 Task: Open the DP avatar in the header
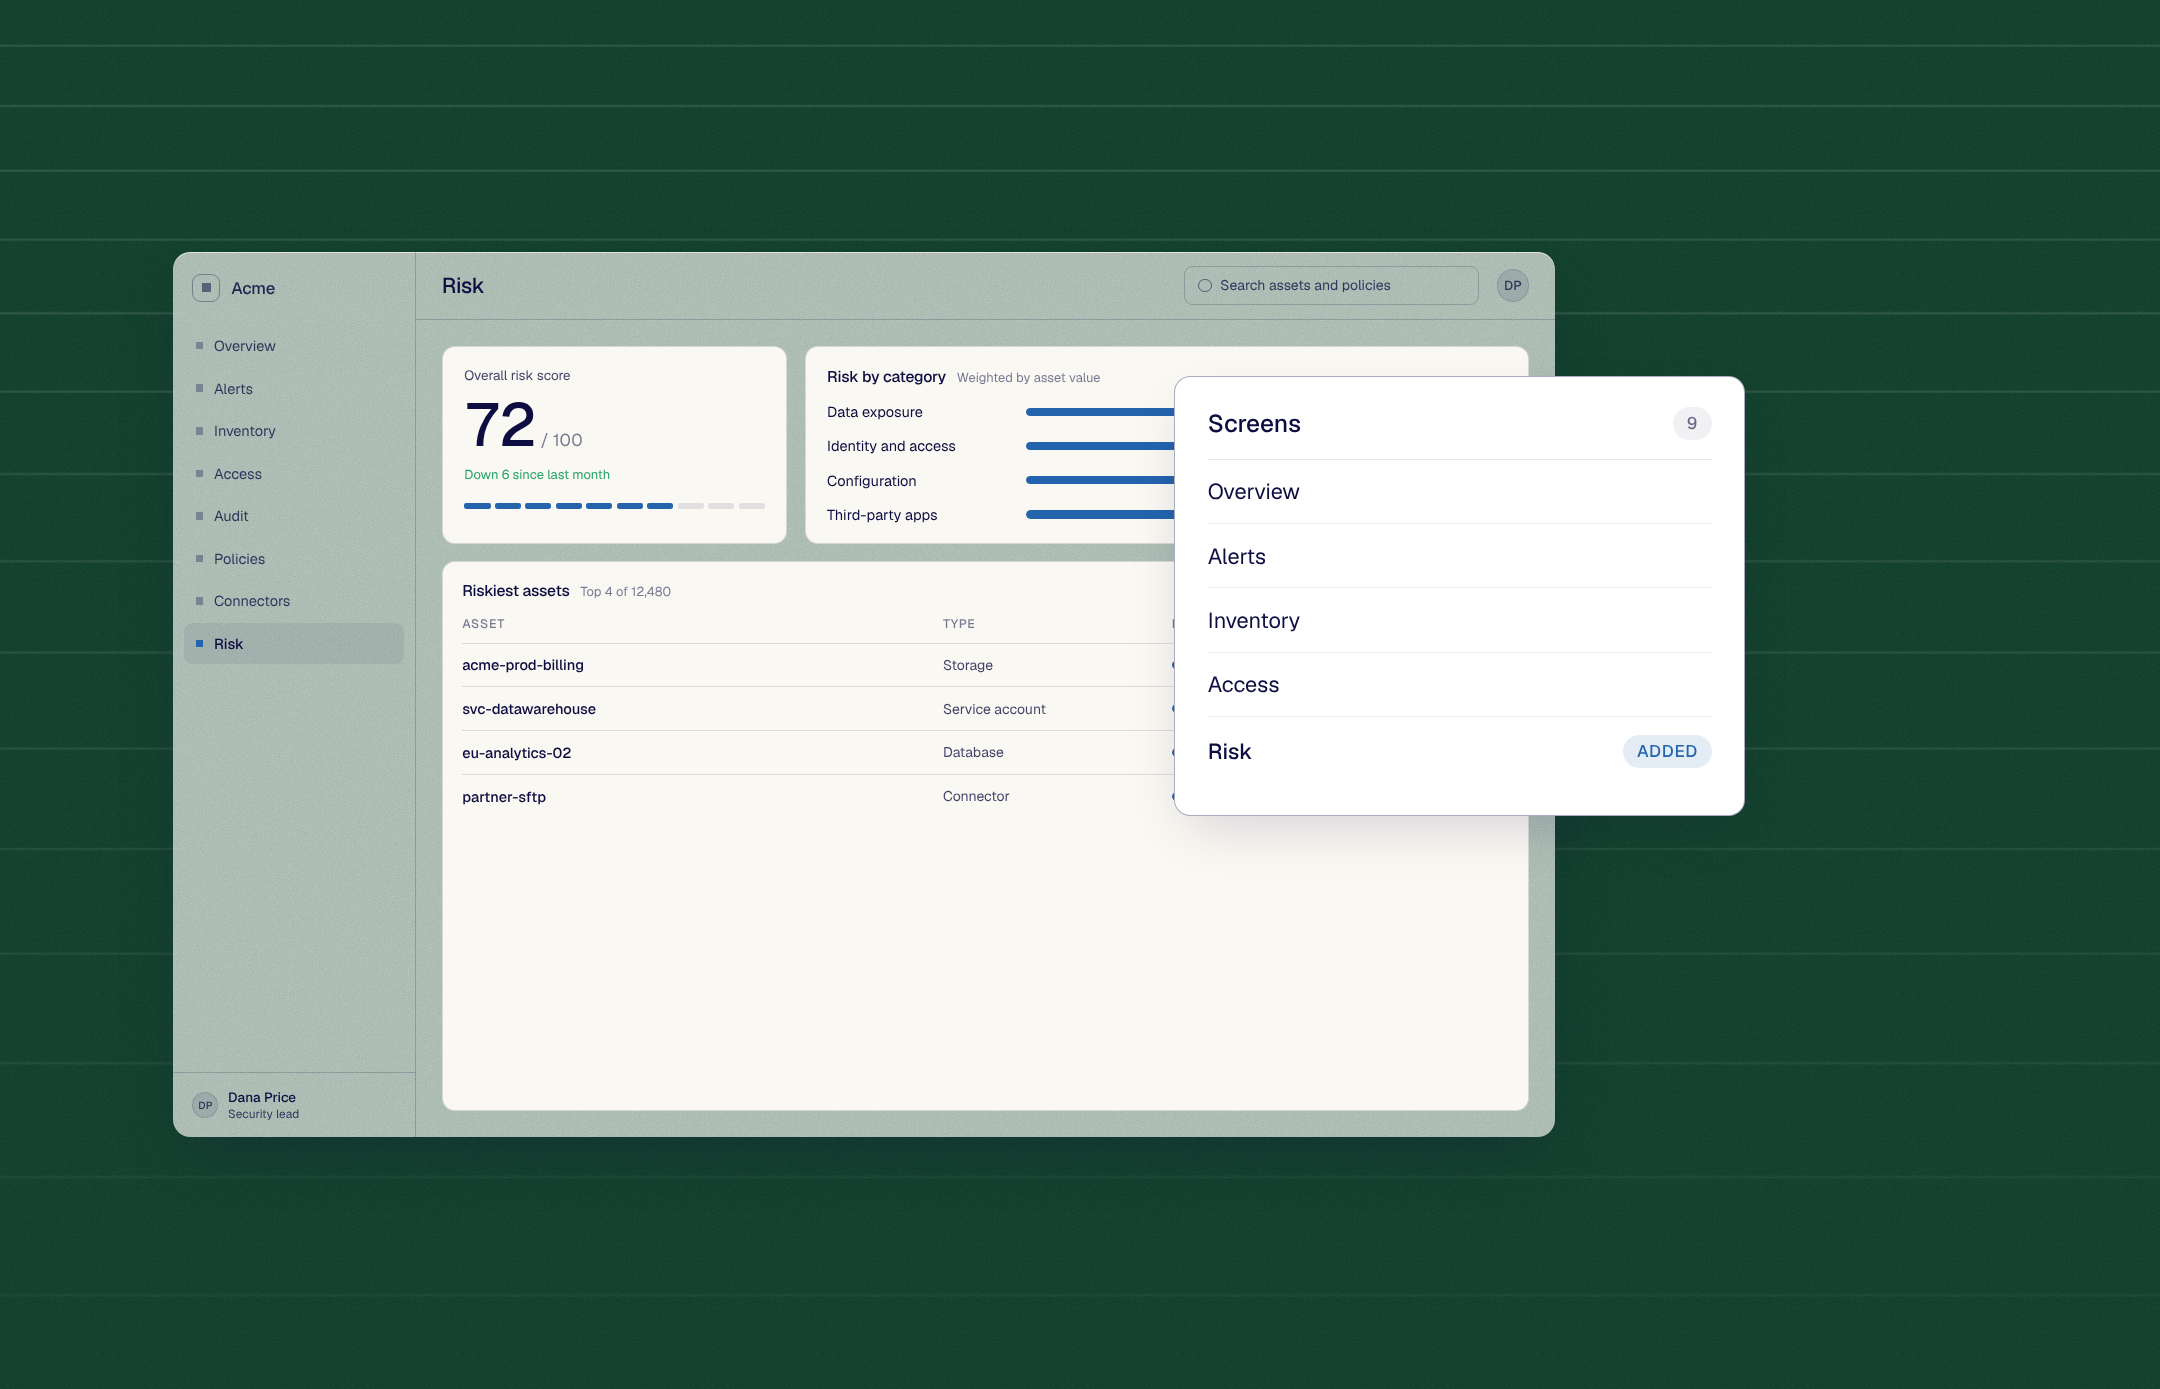(1512, 286)
